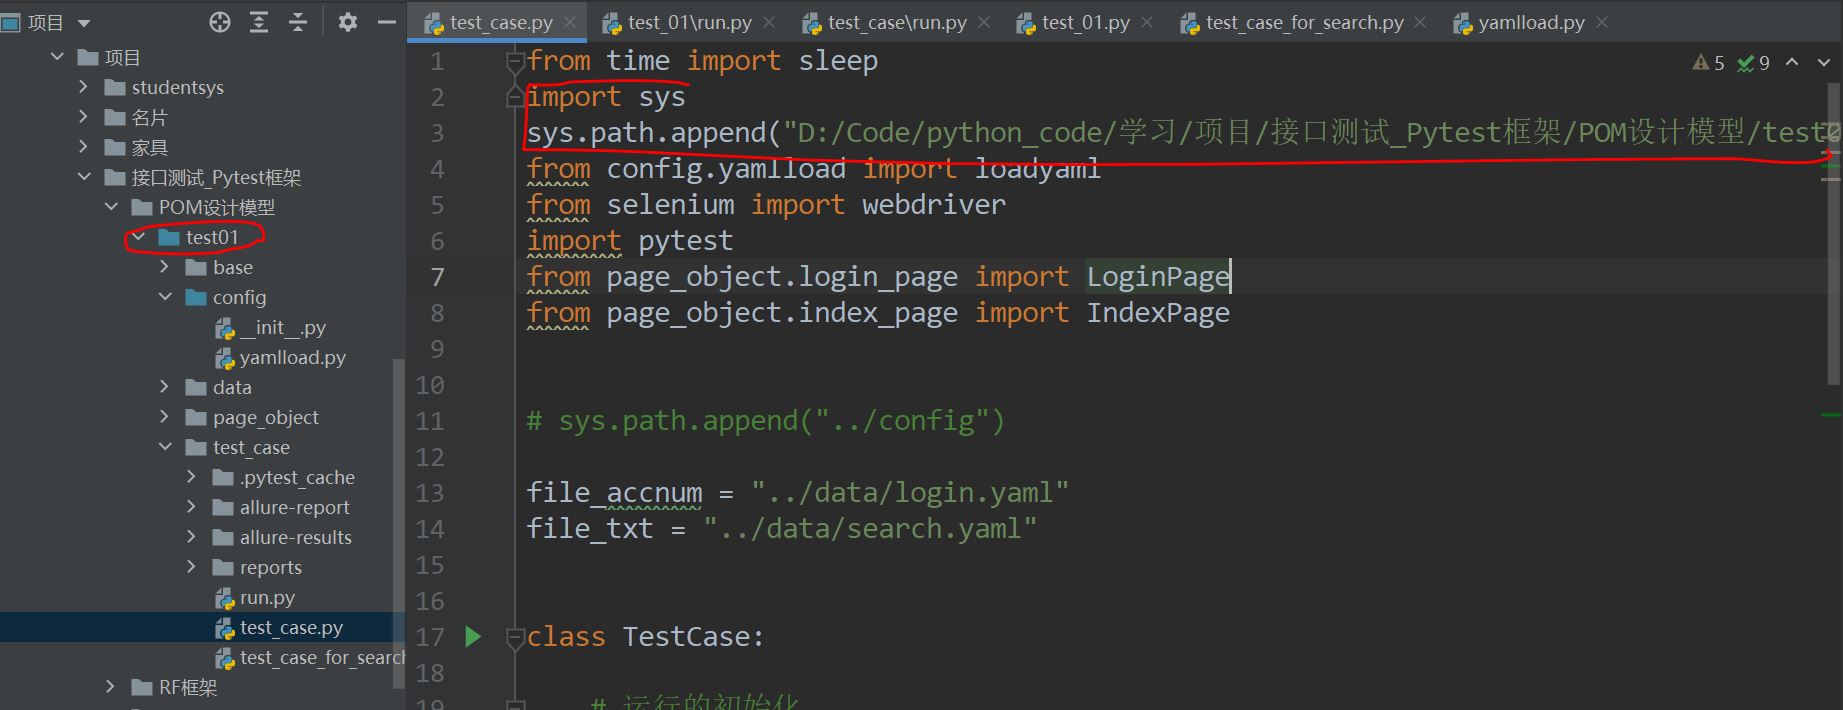Go to previous highlighted error arrow
The width and height of the screenshot is (1843, 710).
1792,62
